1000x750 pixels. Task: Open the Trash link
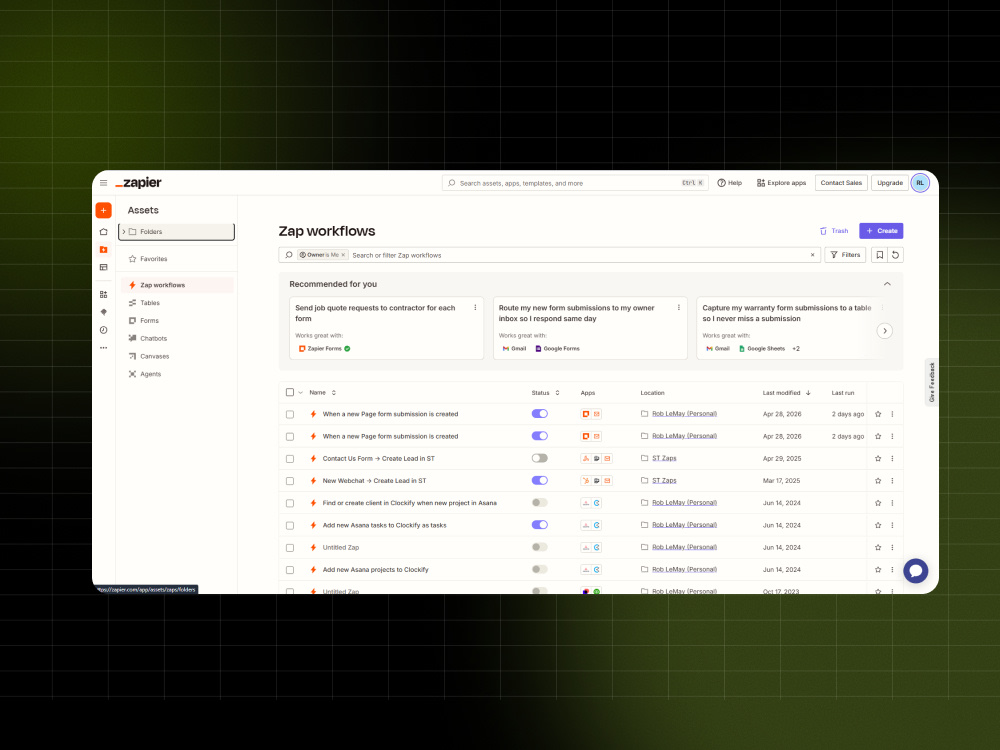point(834,231)
